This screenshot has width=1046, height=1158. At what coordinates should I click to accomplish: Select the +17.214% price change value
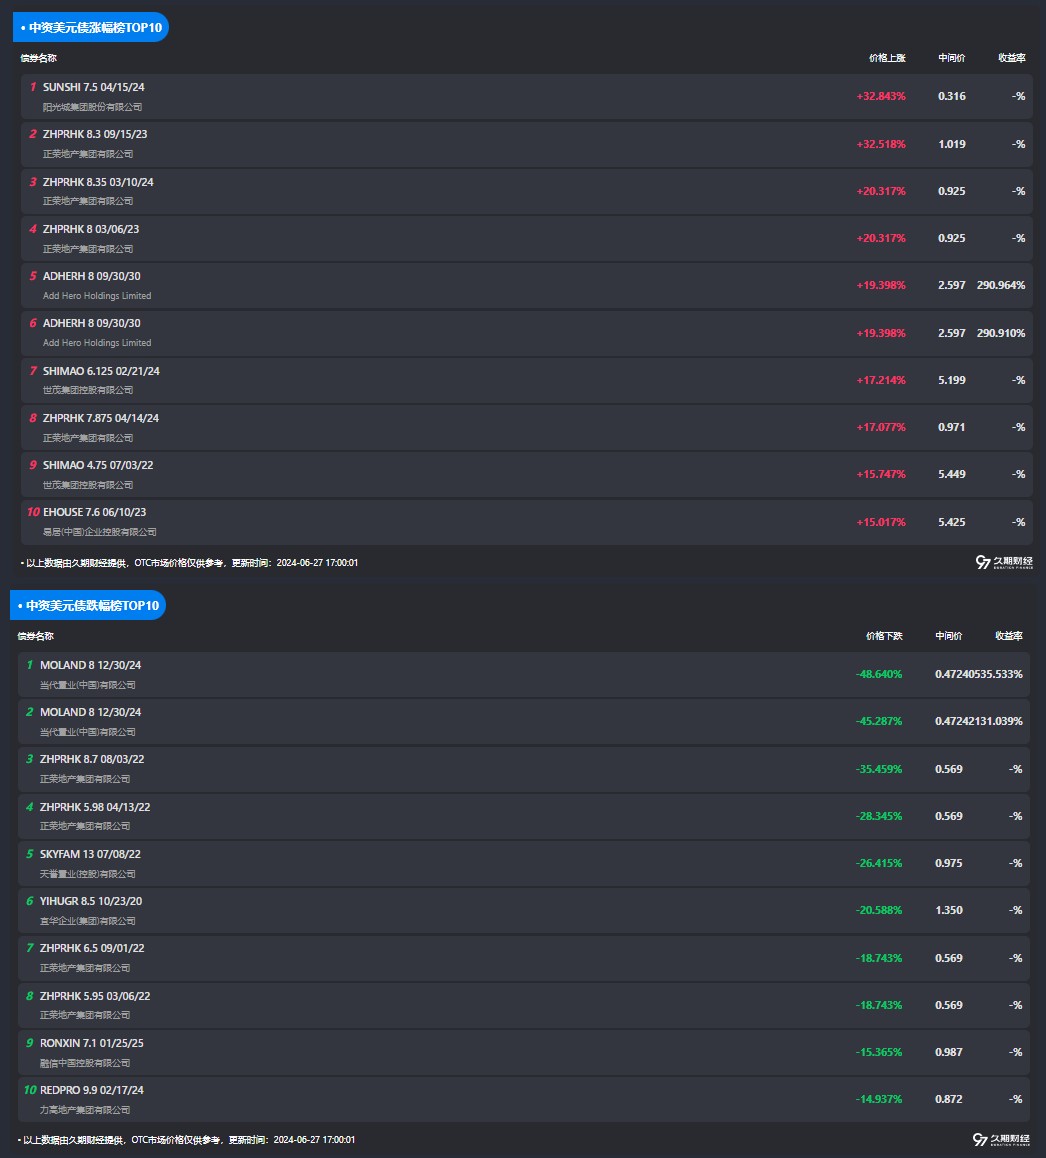pos(881,380)
